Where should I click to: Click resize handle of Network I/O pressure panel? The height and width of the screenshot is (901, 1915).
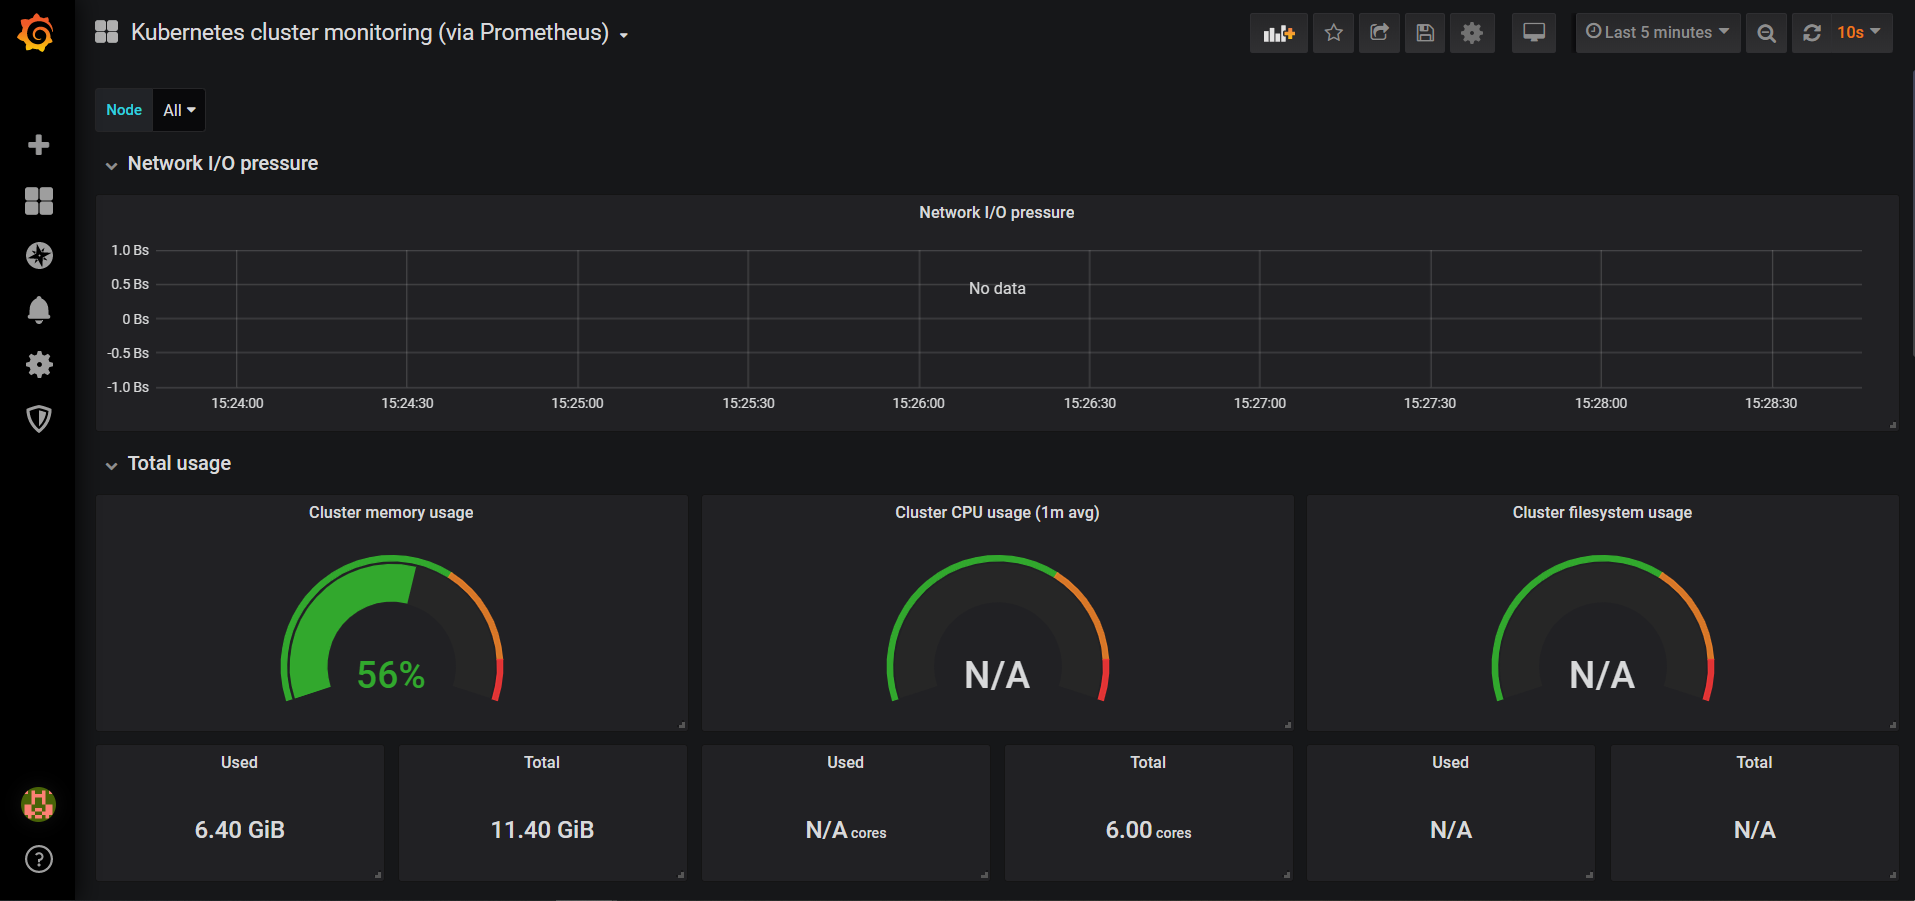tap(1892, 425)
